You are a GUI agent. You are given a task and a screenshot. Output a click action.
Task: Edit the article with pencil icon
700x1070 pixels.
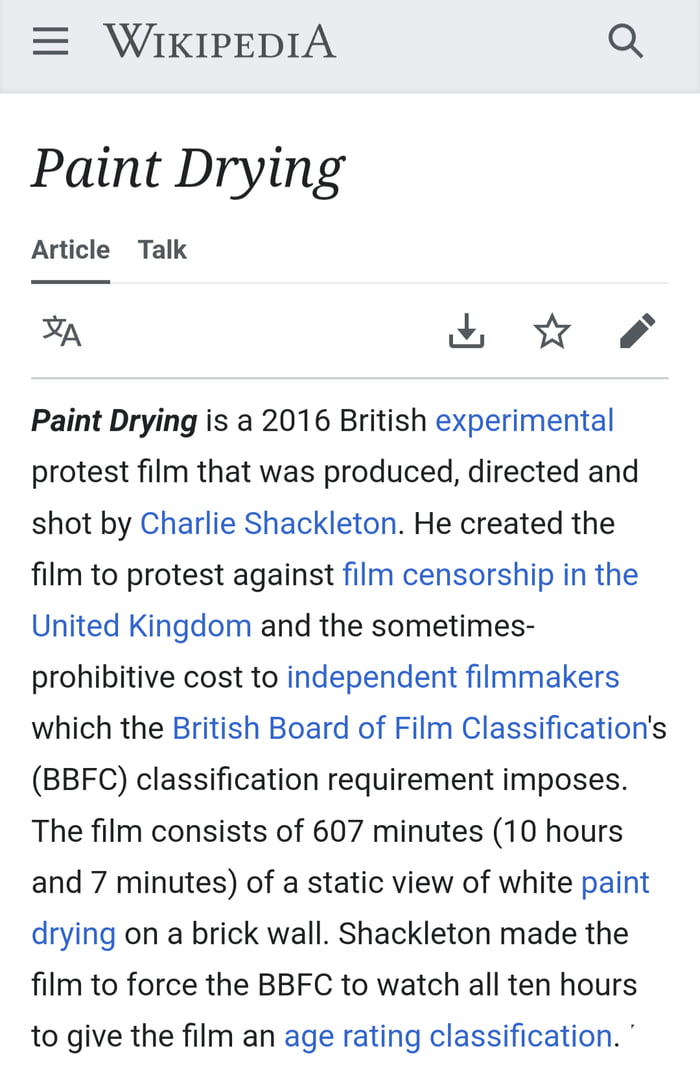(638, 331)
